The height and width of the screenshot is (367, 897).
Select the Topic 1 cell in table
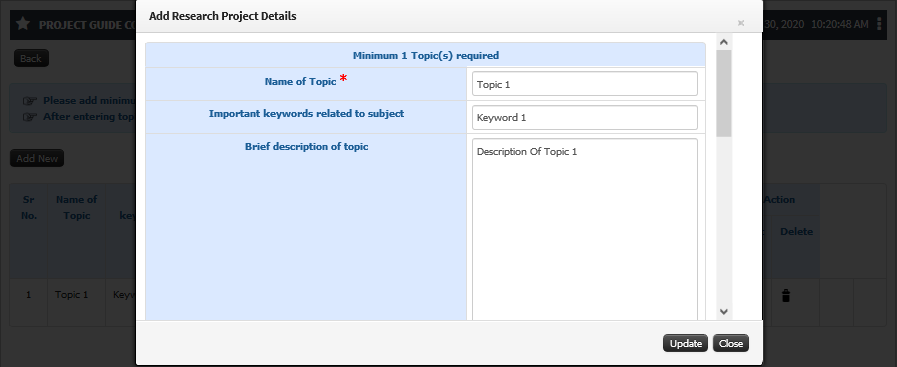[72, 296]
